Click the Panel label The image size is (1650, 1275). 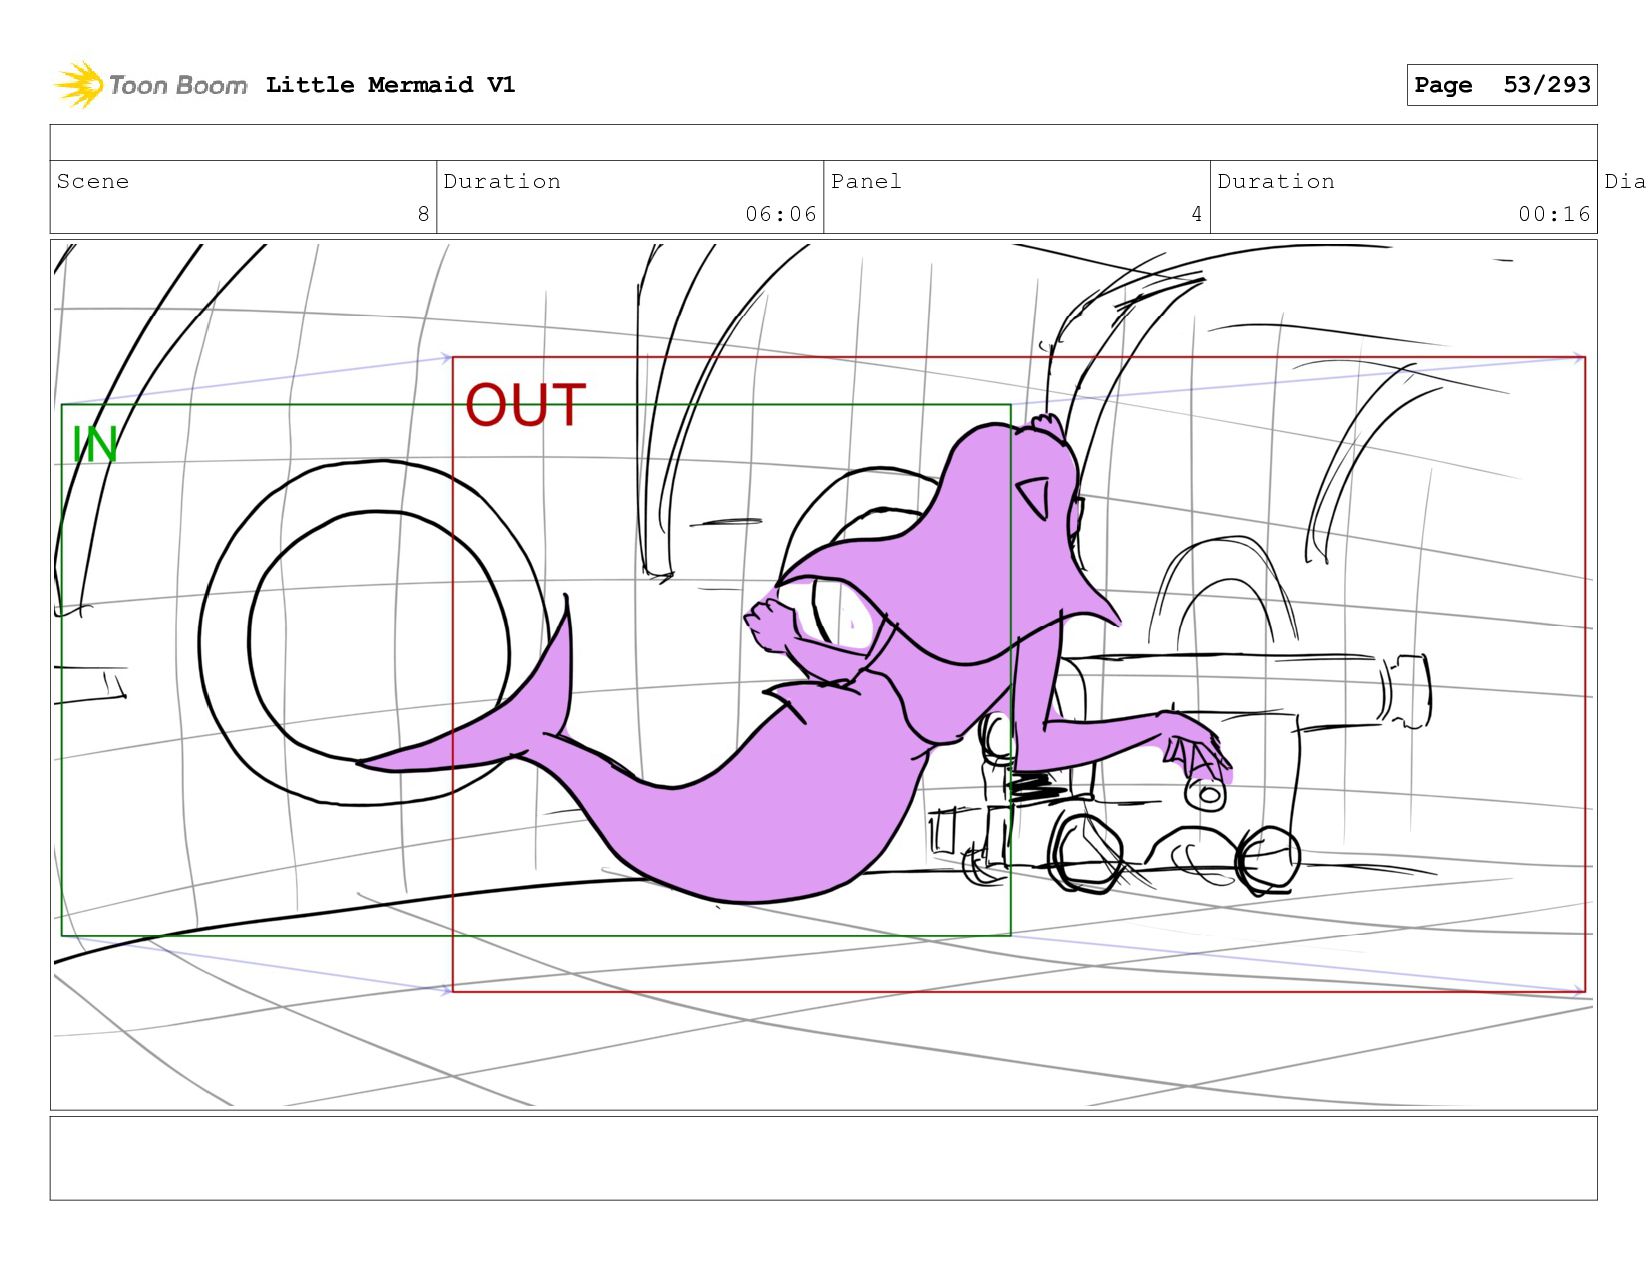pos(866,181)
